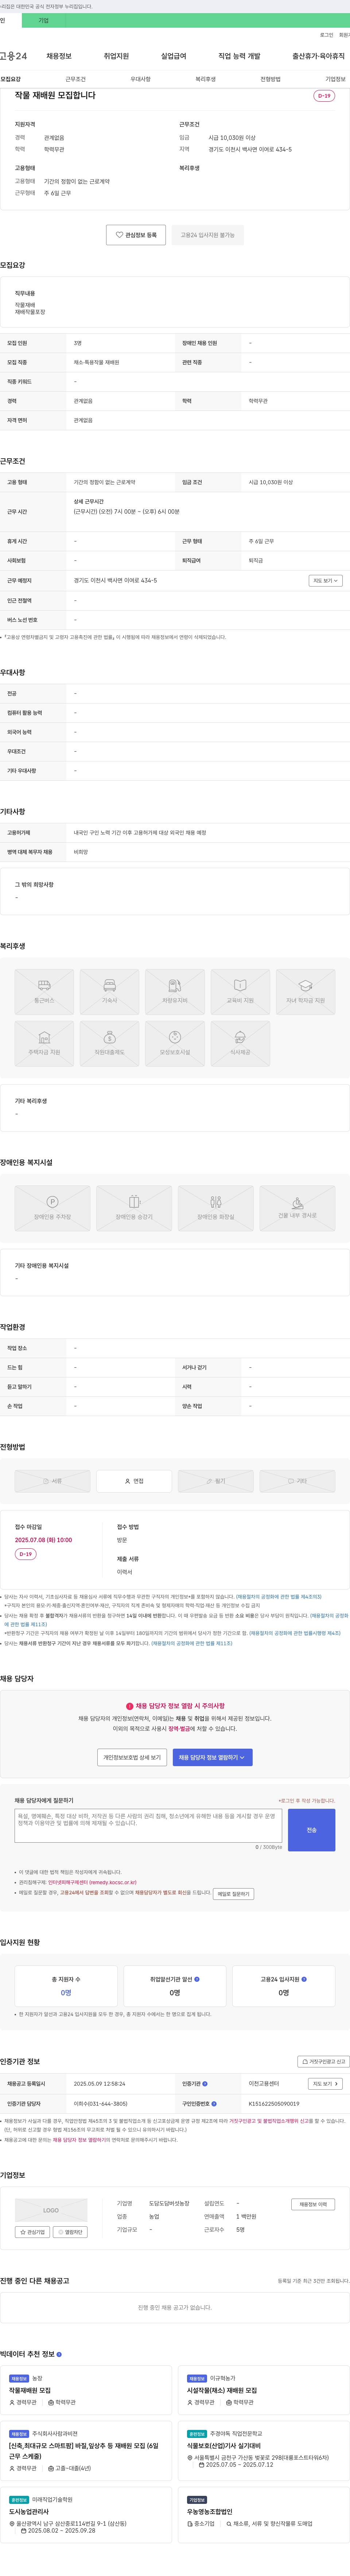Click the heart icon for 관심정보 등록
Screen dimensions: 350x2576
(x=119, y=235)
